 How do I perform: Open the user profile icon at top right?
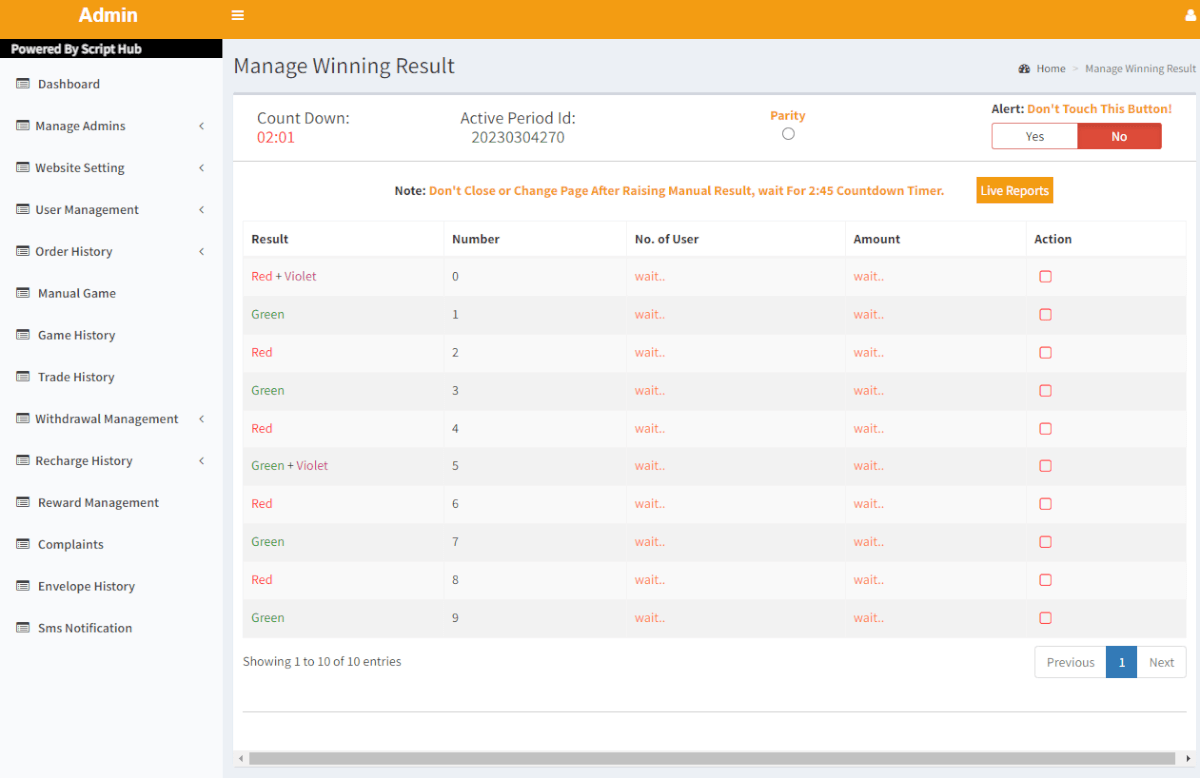coord(1190,15)
